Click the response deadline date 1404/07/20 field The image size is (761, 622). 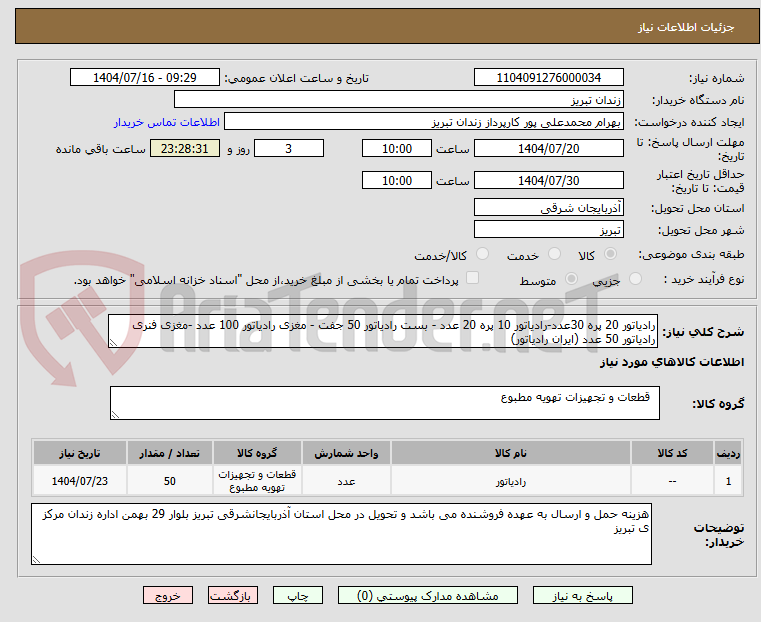coord(549,149)
